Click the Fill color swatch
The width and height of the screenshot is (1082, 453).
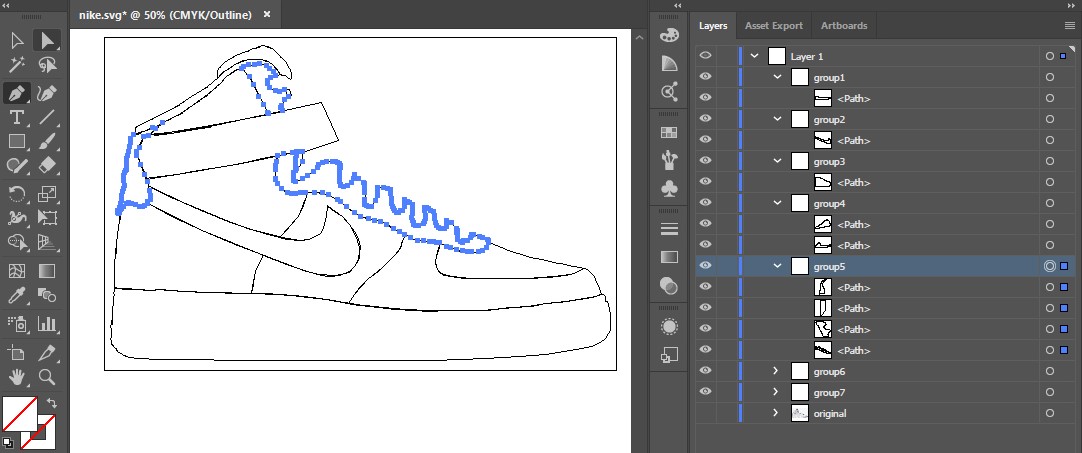click(x=20, y=414)
